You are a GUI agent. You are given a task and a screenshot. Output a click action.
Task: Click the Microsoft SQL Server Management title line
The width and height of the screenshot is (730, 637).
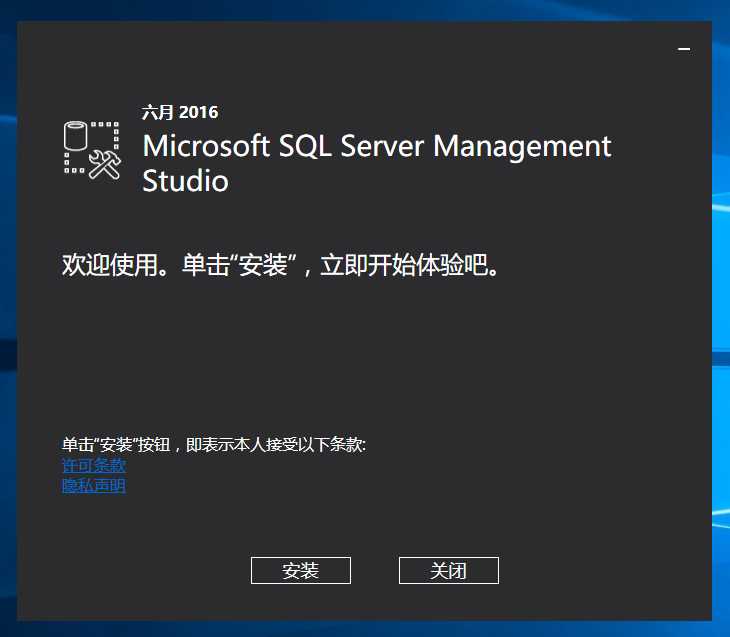tap(376, 146)
